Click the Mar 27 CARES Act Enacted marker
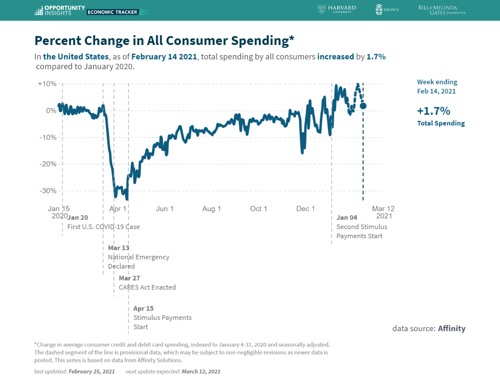 point(147,283)
